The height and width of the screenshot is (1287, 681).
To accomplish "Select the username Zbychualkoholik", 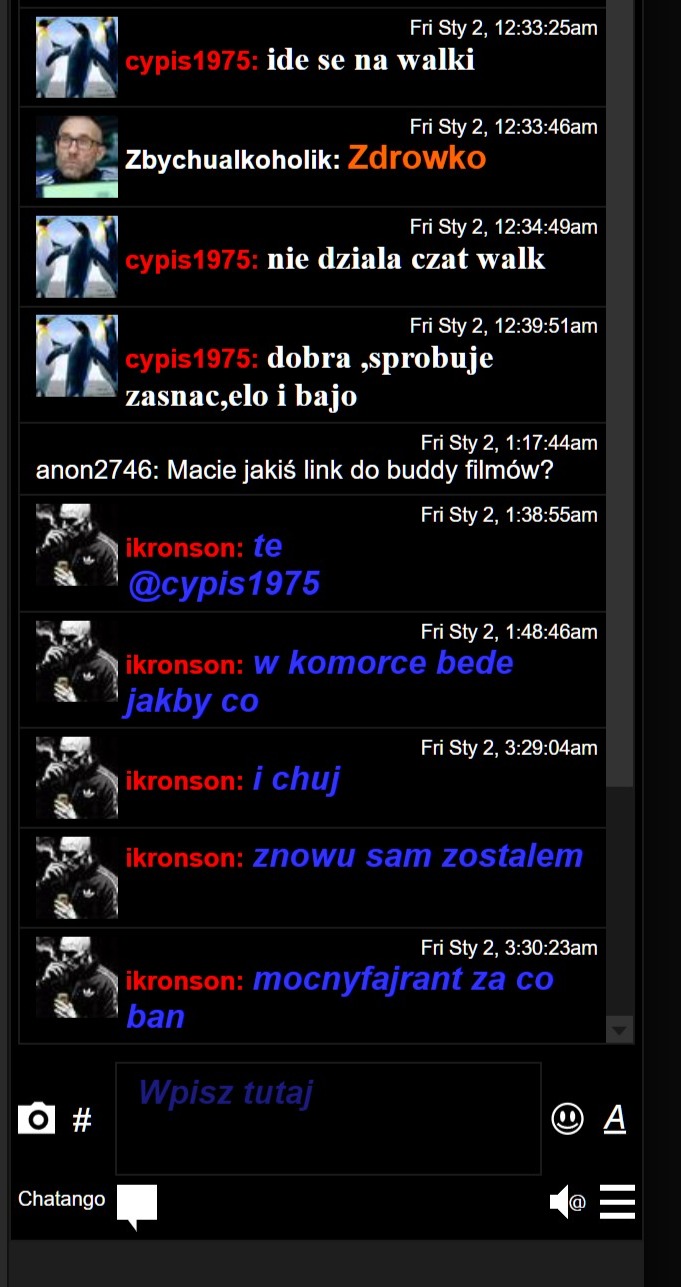I will (233, 160).
